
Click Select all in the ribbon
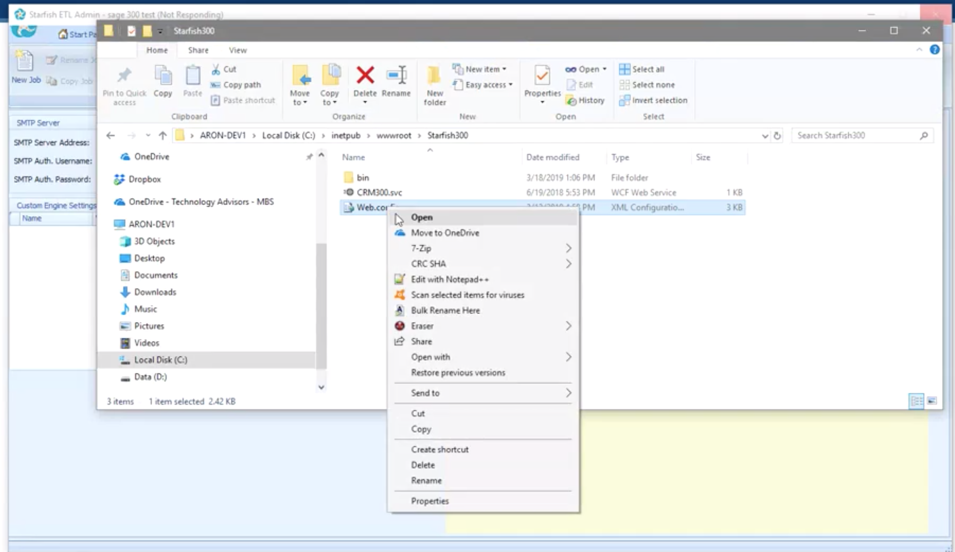[641, 69]
